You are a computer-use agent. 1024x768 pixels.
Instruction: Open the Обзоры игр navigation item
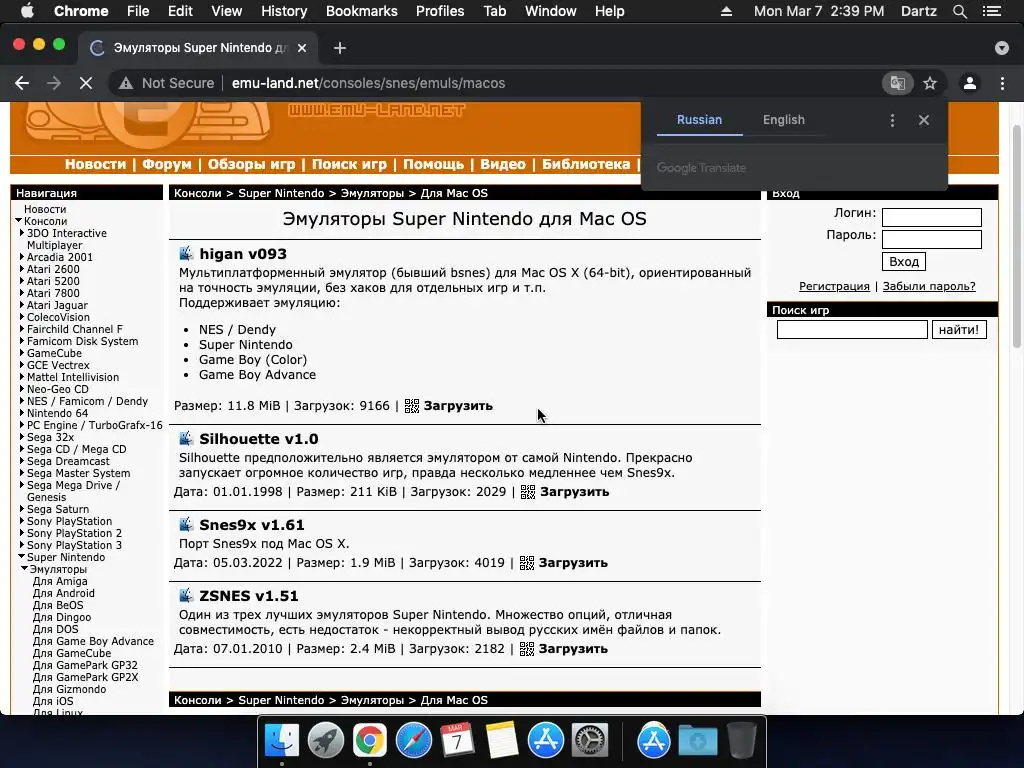point(251,165)
